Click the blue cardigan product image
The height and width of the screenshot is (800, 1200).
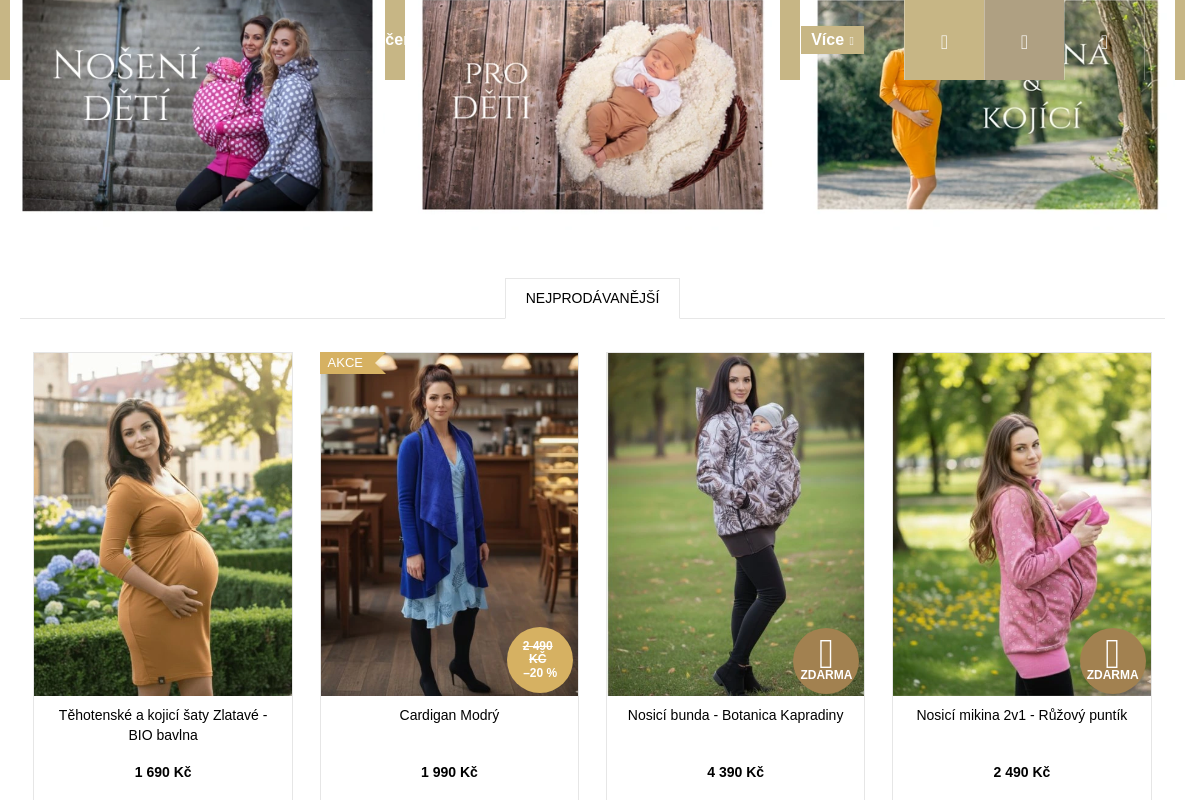pos(449,524)
